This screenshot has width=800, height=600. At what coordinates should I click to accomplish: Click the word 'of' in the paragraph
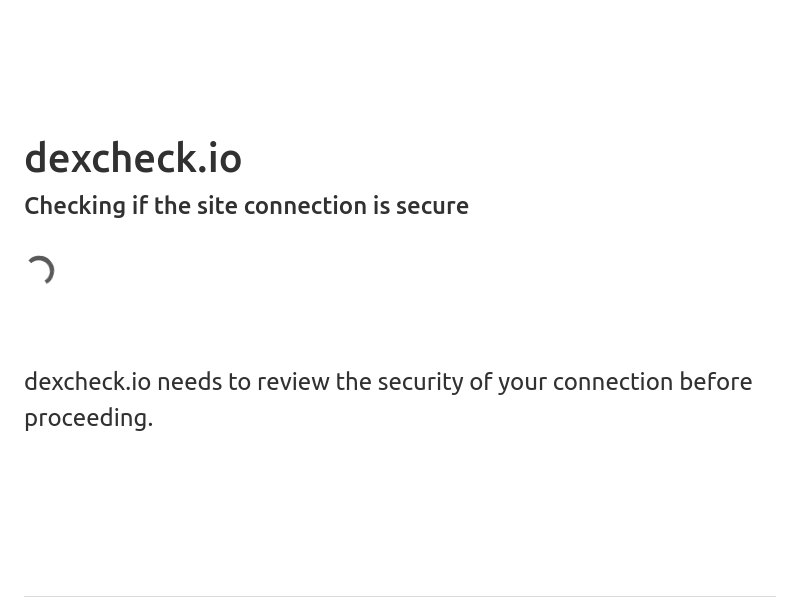(x=481, y=382)
